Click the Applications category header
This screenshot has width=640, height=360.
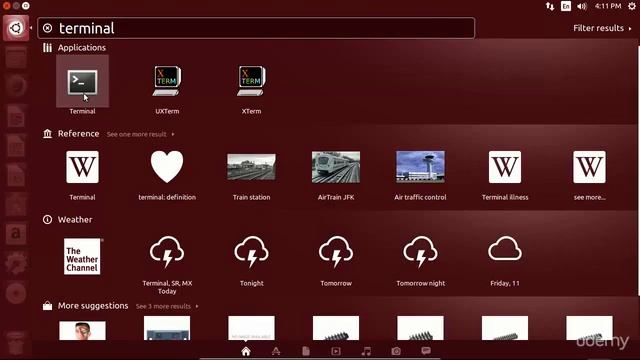pos(82,48)
